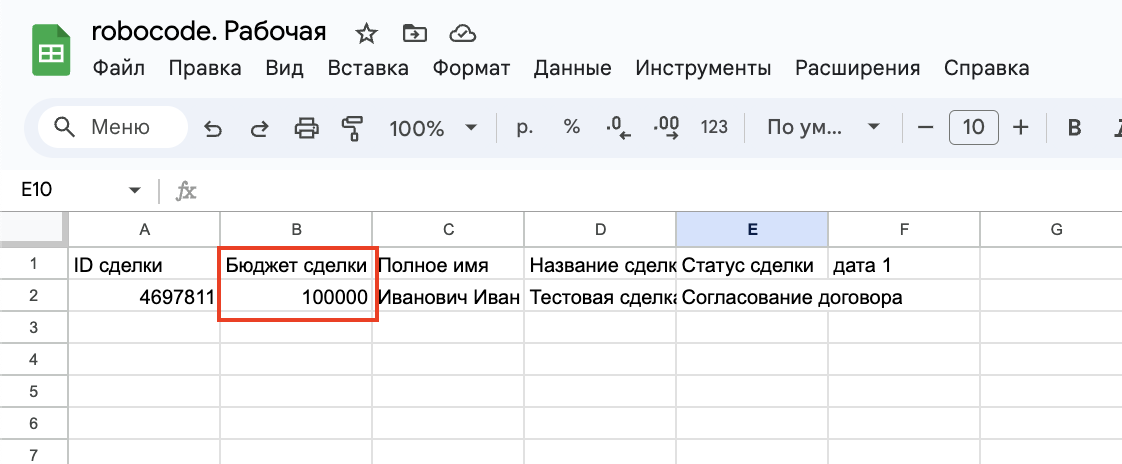Select cell Бюджет сделки
Image resolution: width=1122 pixels, height=464 pixels.
tap(296, 264)
